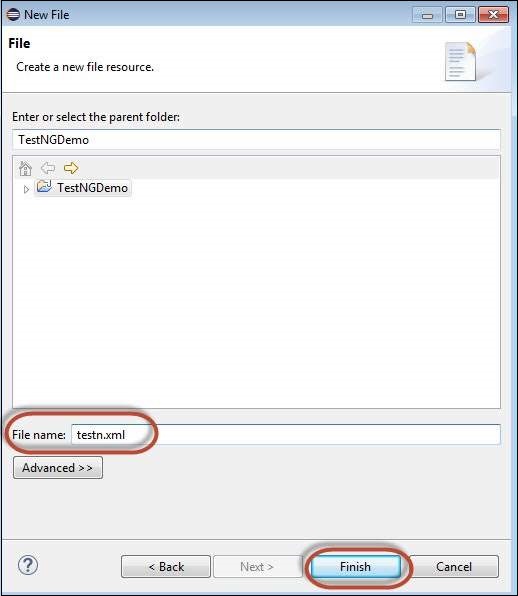Select the TestNGDemo tree item label
The image size is (518, 596).
tap(92, 188)
